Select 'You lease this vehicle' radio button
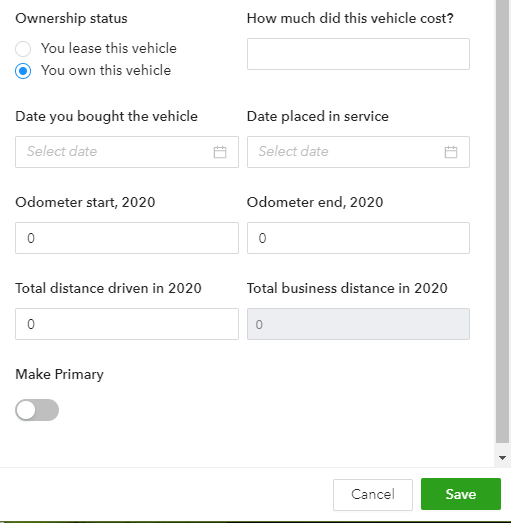 pyautogui.click(x=23, y=49)
